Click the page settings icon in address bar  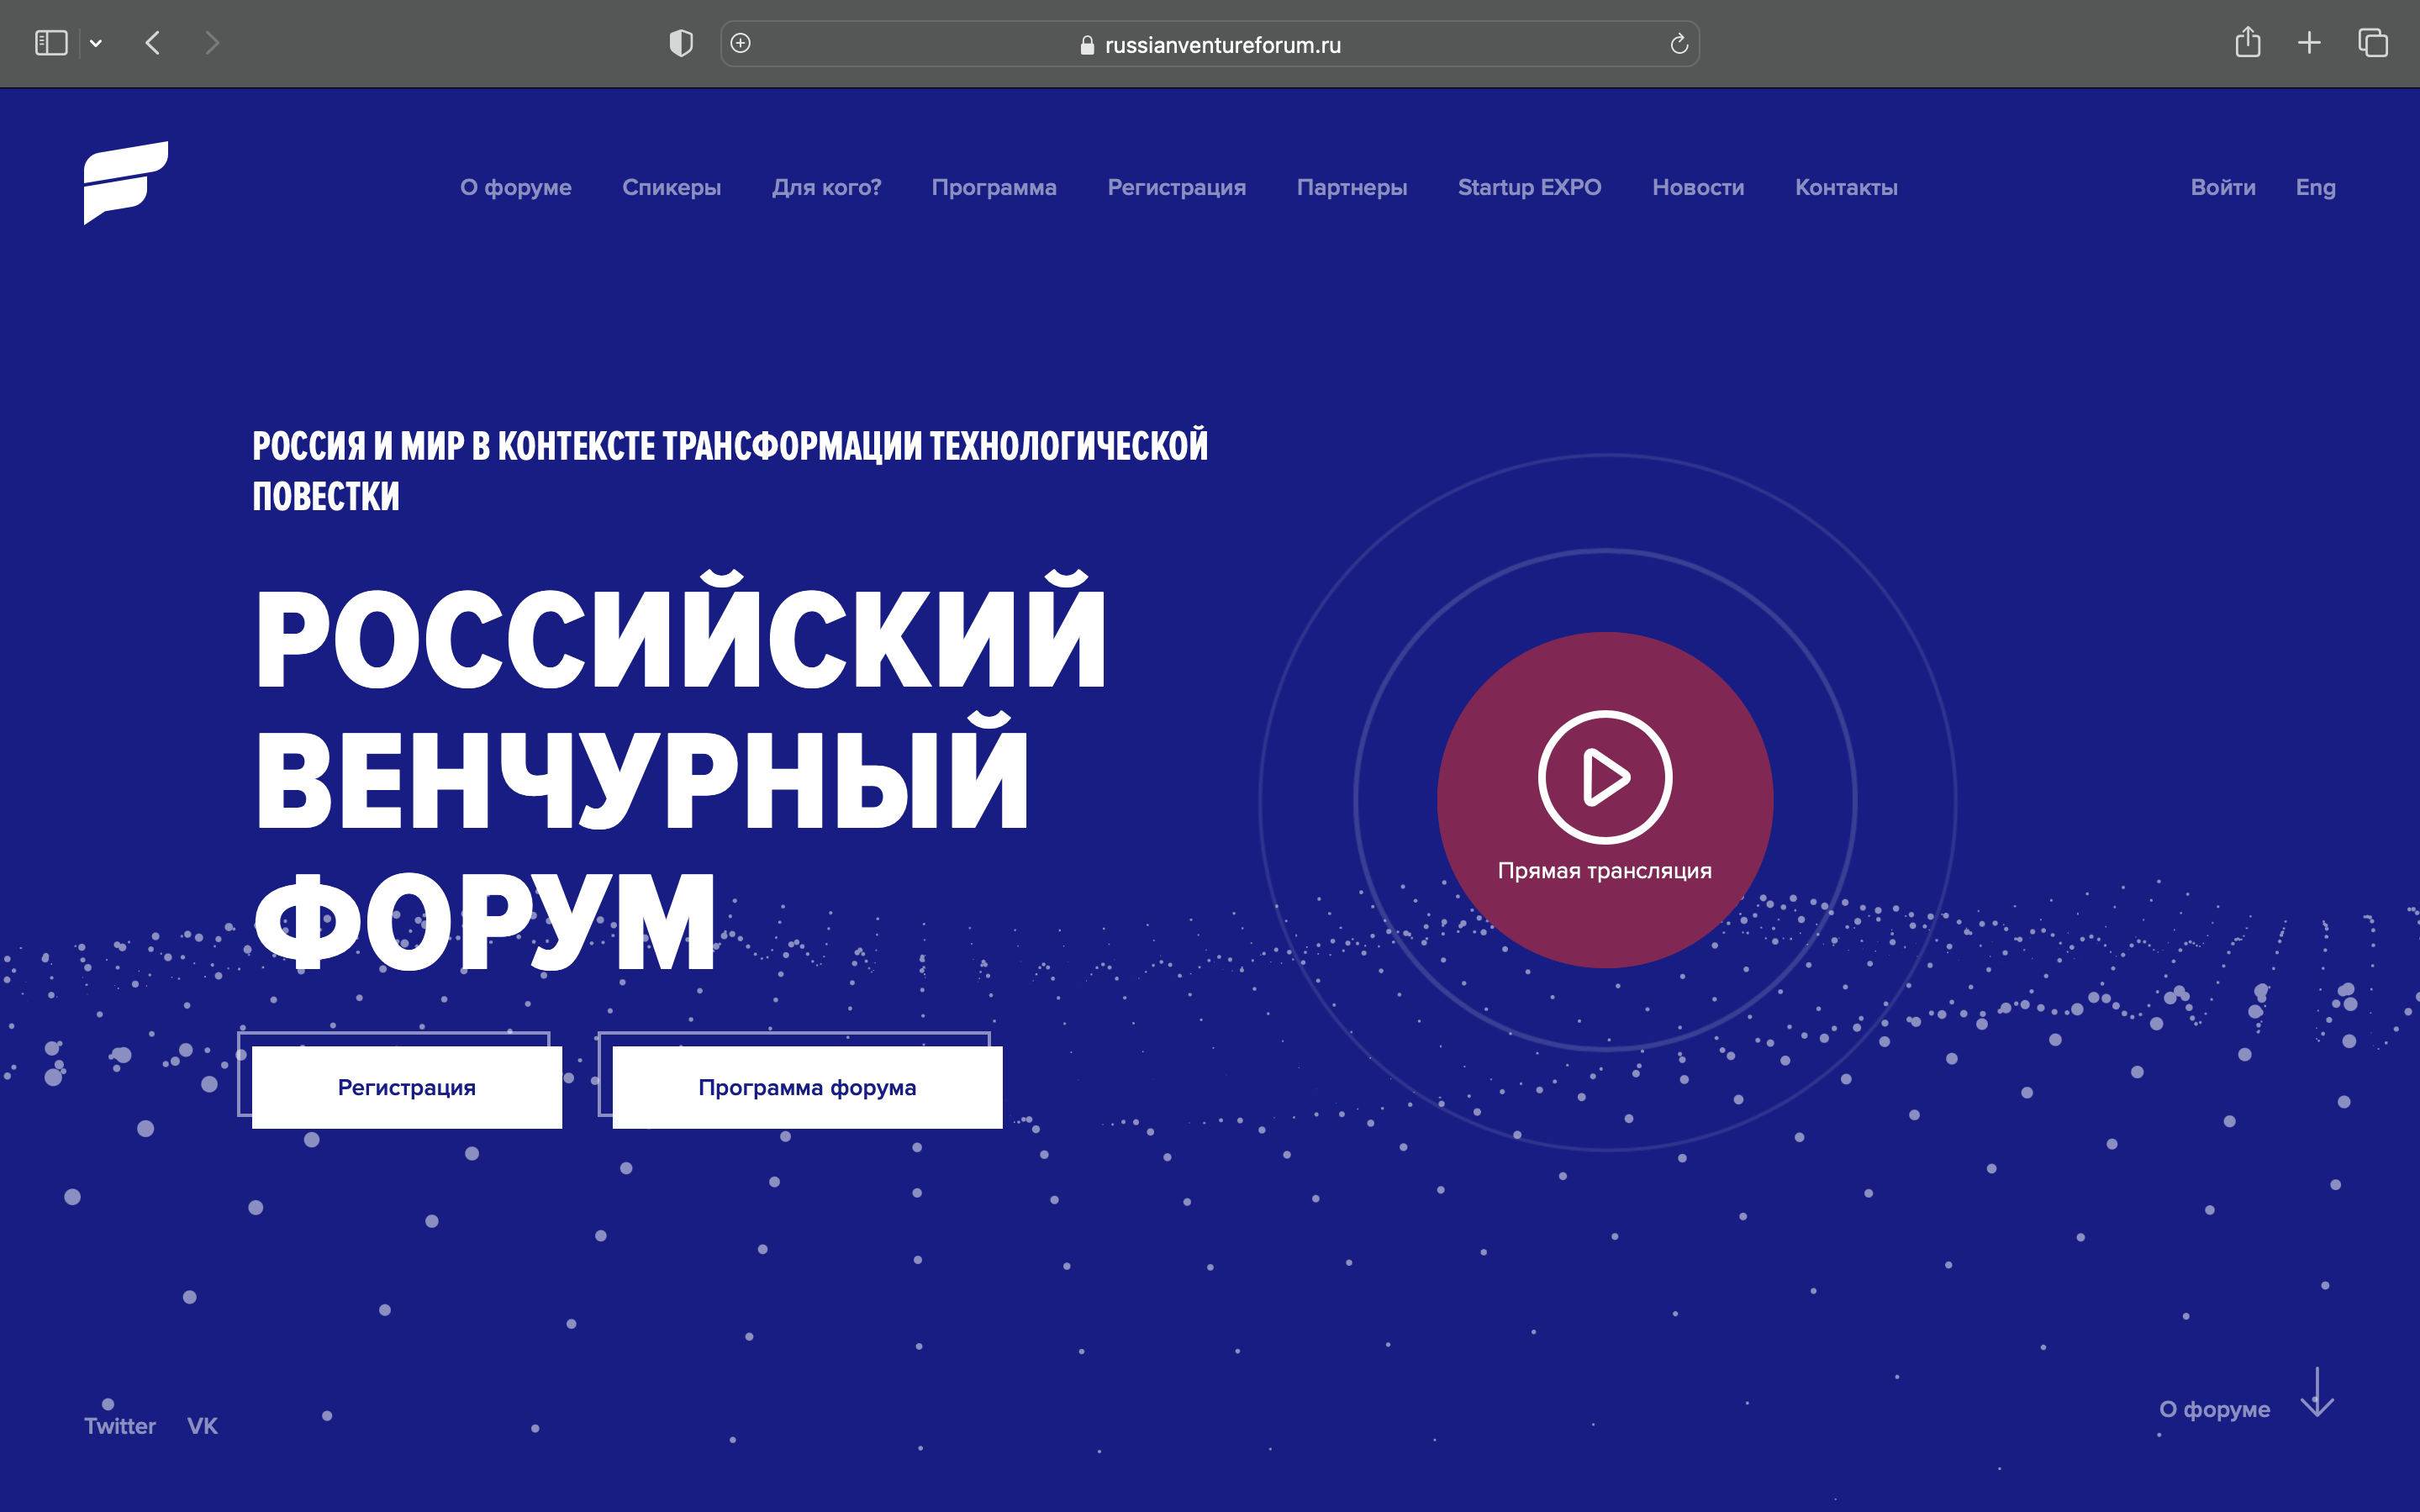pos(741,43)
